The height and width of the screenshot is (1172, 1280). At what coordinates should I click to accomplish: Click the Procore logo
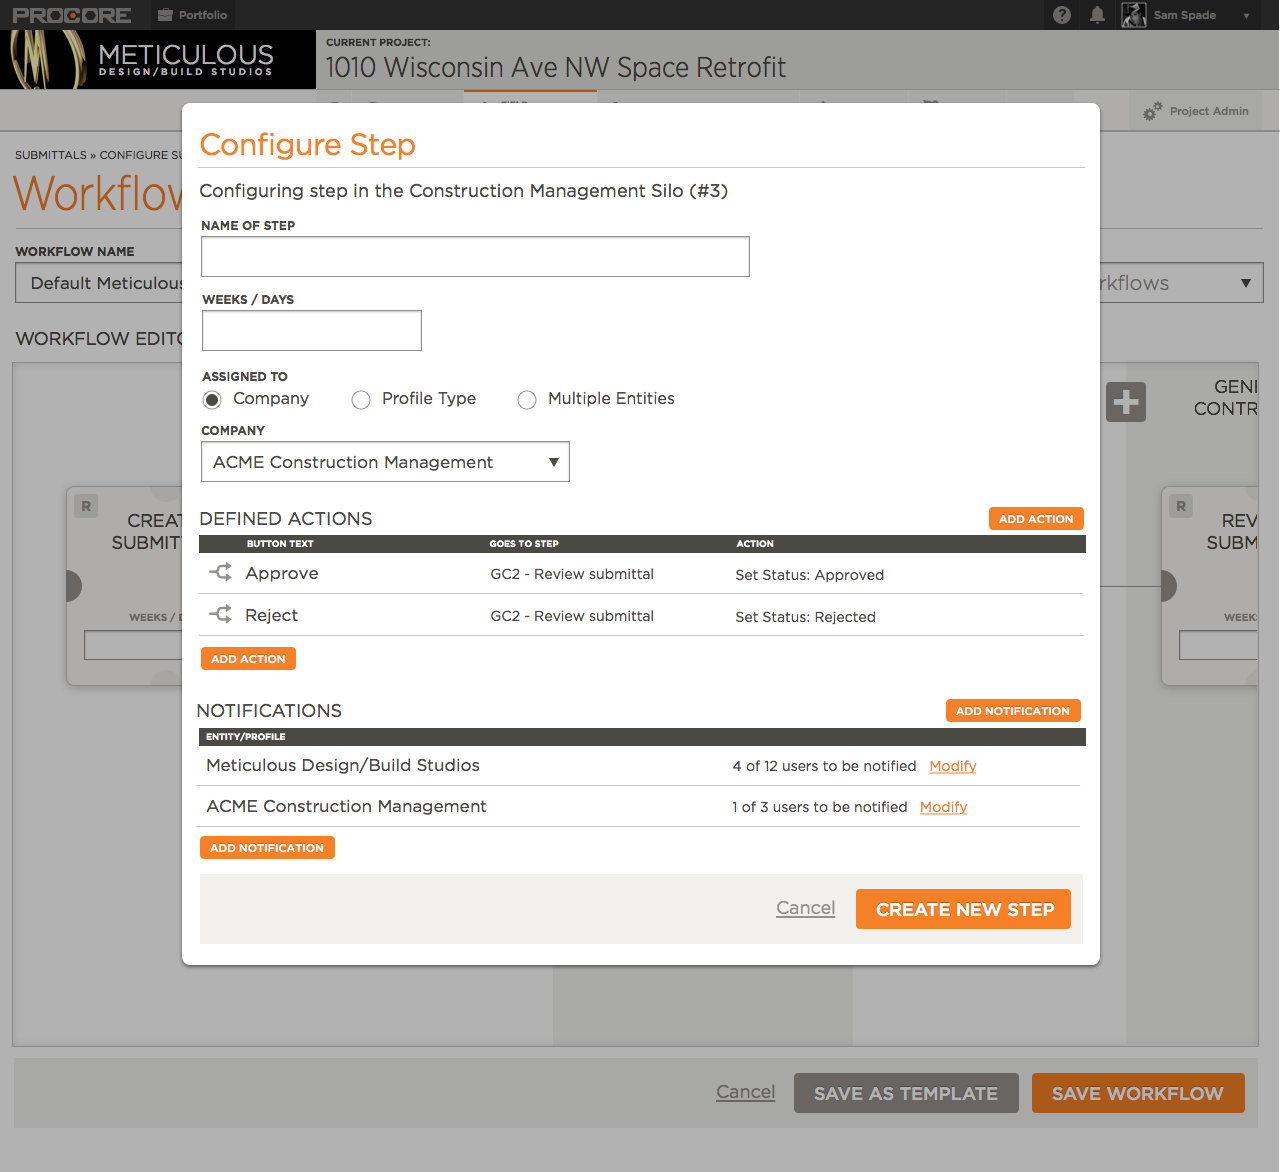tap(72, 15)
